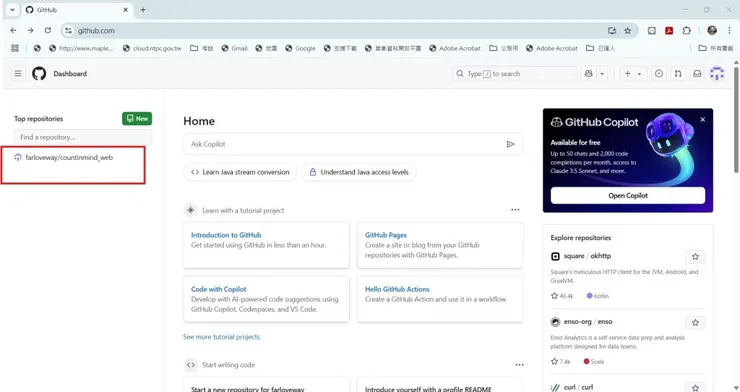Dismiss the GitHub Copilot promo banner
Viewport: 740px width, 392px height.
tap(703, 119)
